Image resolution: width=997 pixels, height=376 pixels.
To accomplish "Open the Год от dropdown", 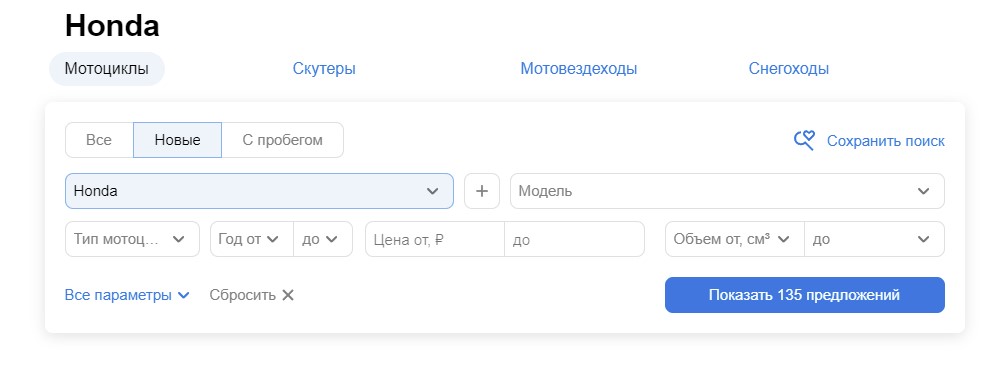I will 252,239.
